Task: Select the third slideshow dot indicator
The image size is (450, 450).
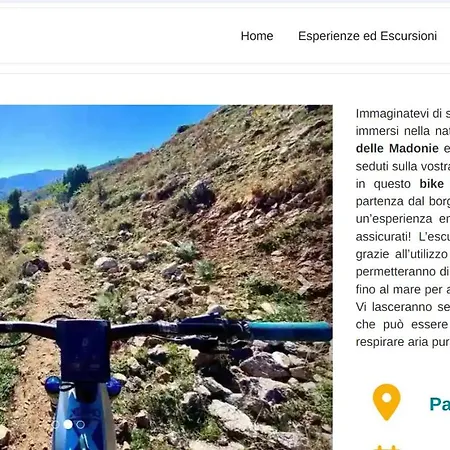Action: (80, 425)
